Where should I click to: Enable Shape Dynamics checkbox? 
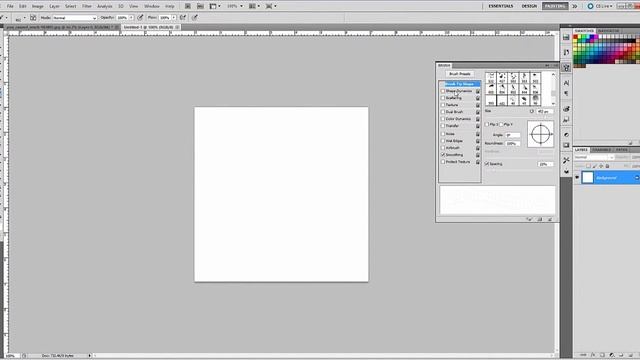(443, 91)
